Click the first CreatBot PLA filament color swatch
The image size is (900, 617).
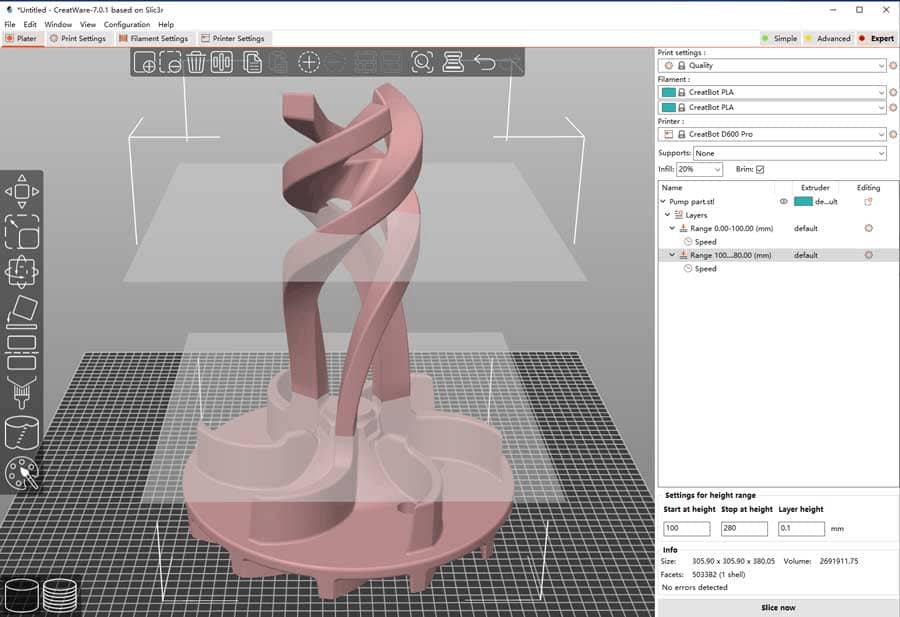click(668, 92)
